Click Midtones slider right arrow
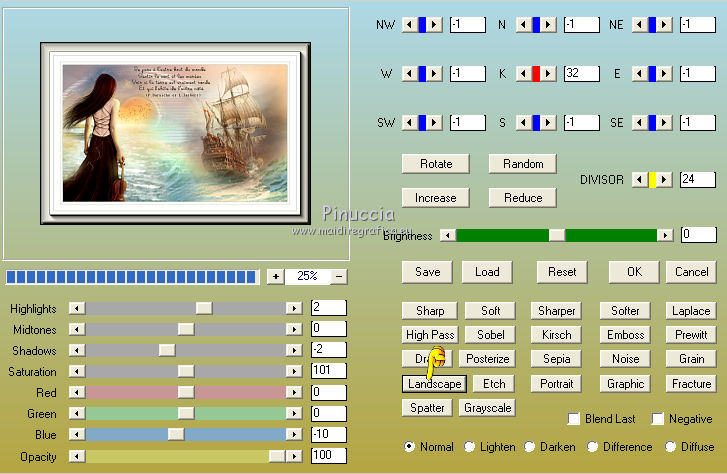 pyautogui.click(x=294, y=329)
